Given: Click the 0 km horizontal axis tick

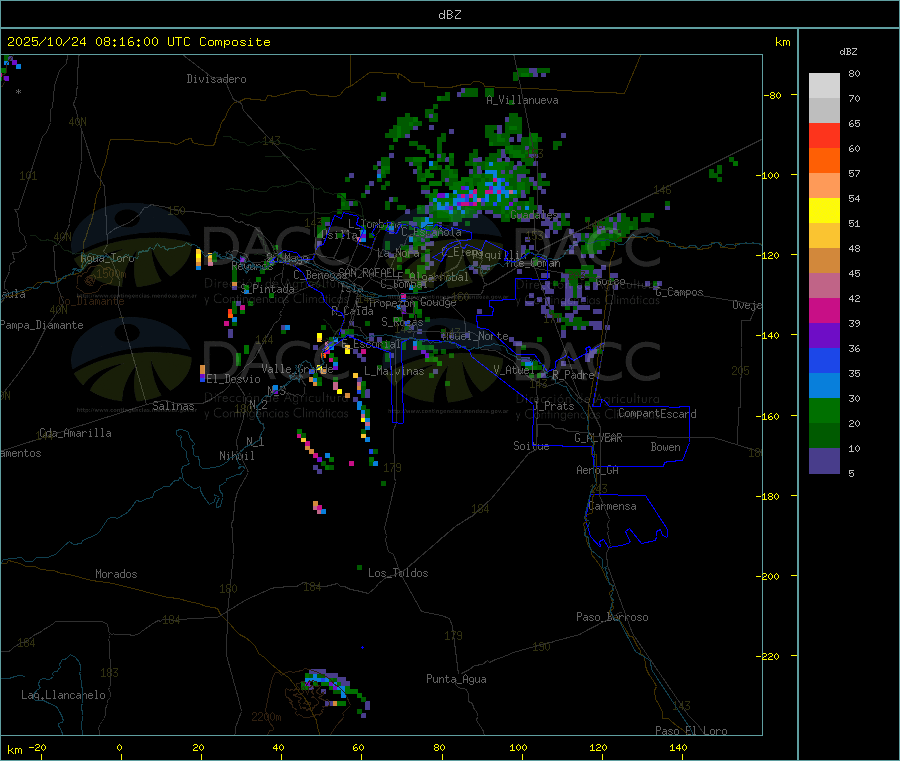Looking at the screenshot, I should (119, 748).
